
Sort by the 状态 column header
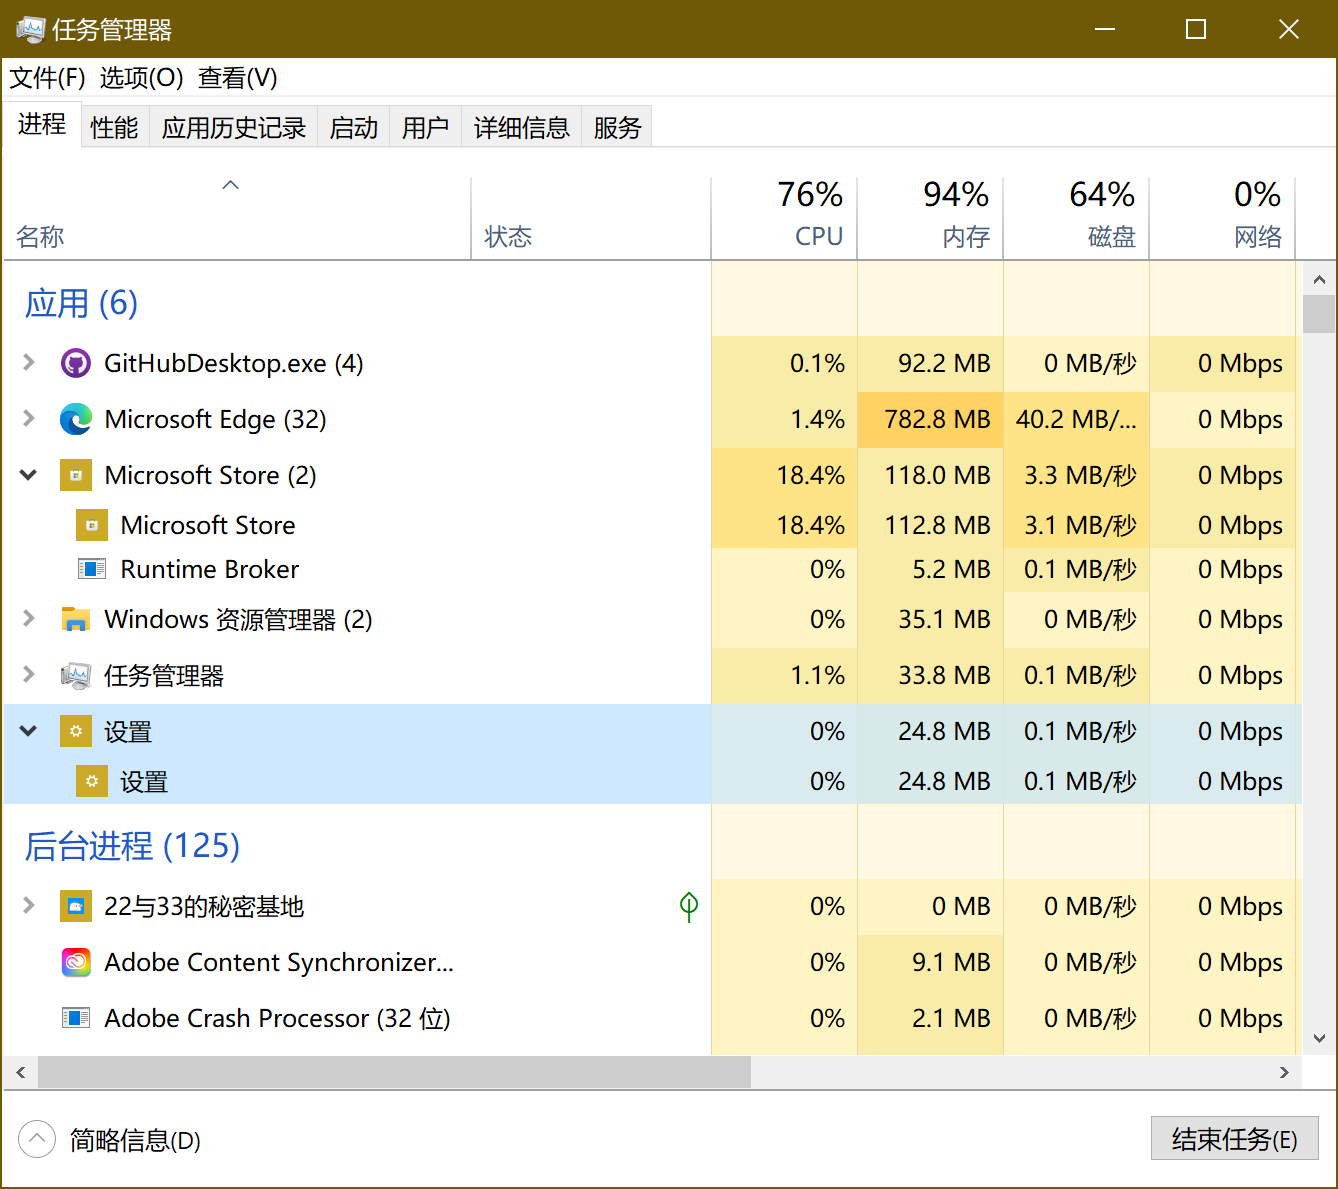click(591, 218)
